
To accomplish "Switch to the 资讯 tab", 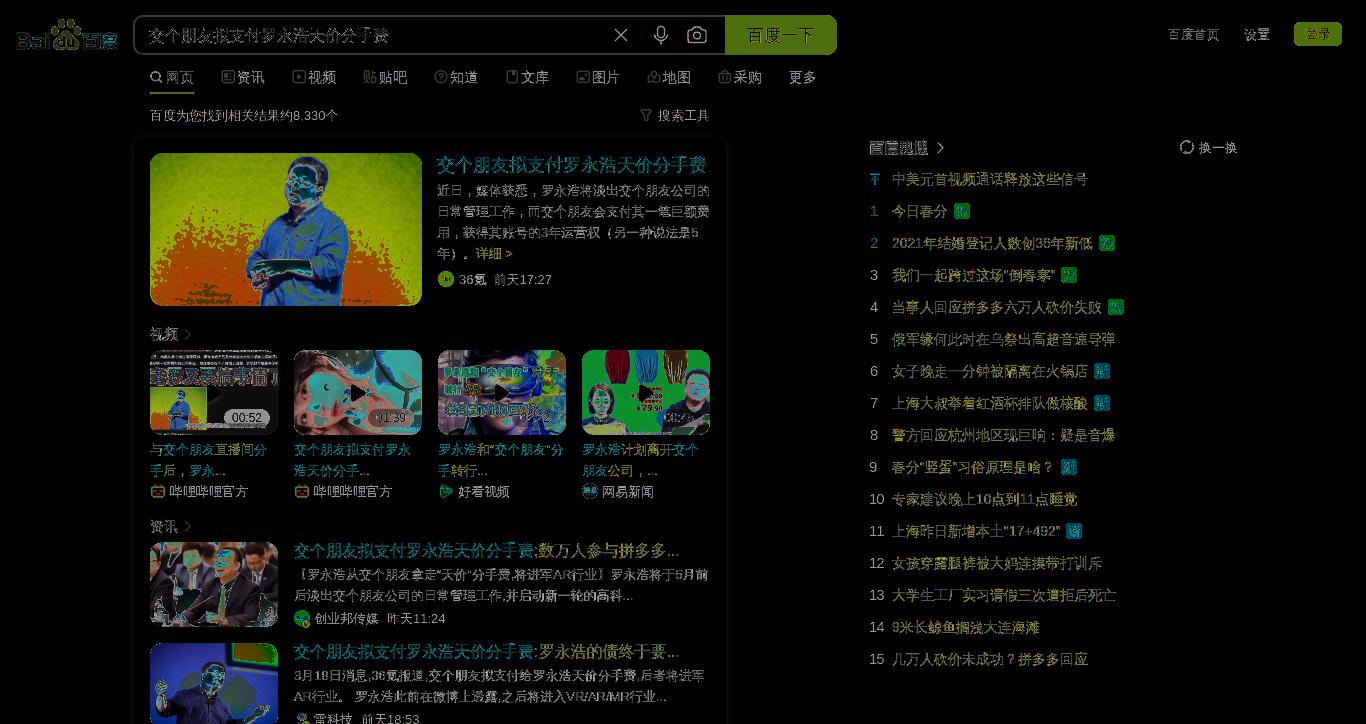I will [x=243, y=77].
